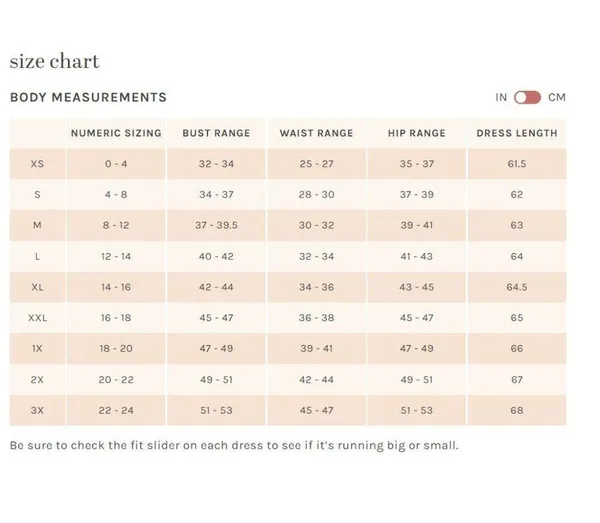Click the Waist Range column header
Viewport: 600px width, 523px height.
coord(316,133)
